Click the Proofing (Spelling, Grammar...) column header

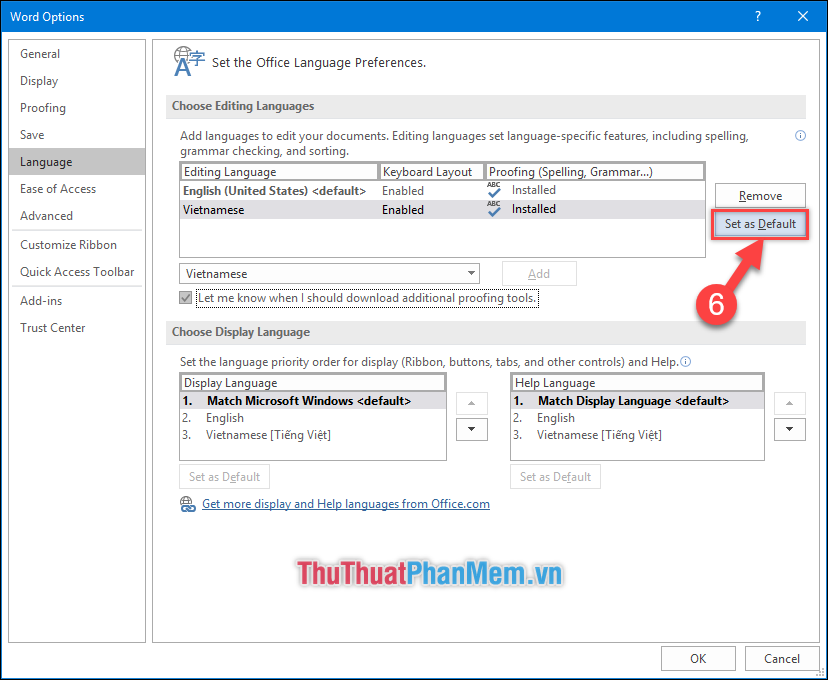click(595, 172)
